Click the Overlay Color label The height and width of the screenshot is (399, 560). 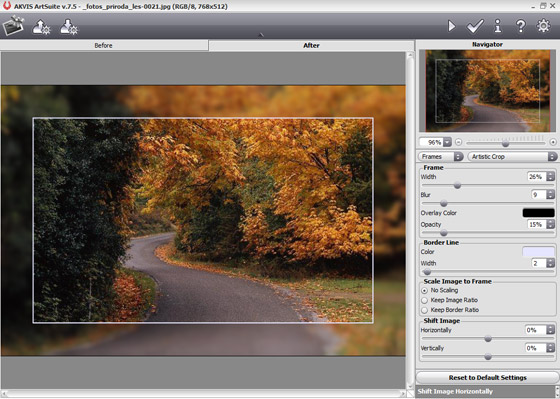[x=439, y=213]
